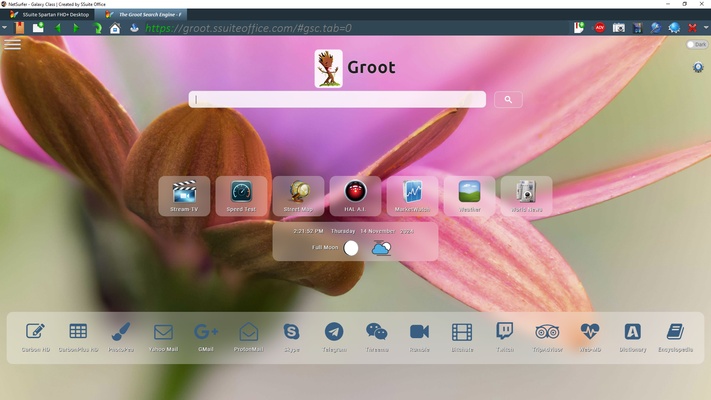Screen dimensions: 711x400
Task: Open the Stream TV tile
Action: [x=184, y=196]
